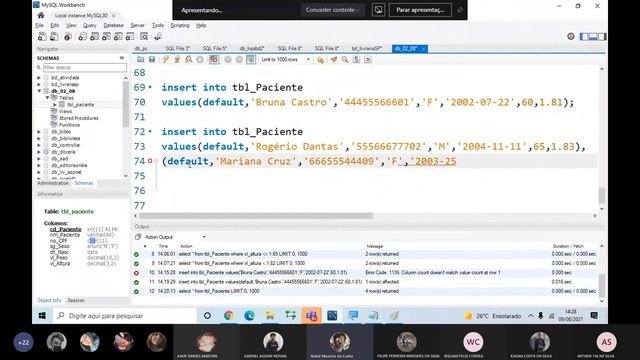The width and height of the screenshot is (640, 360).
Task: Filter objects search field in Schemas
Action: (x=85, y=67)
